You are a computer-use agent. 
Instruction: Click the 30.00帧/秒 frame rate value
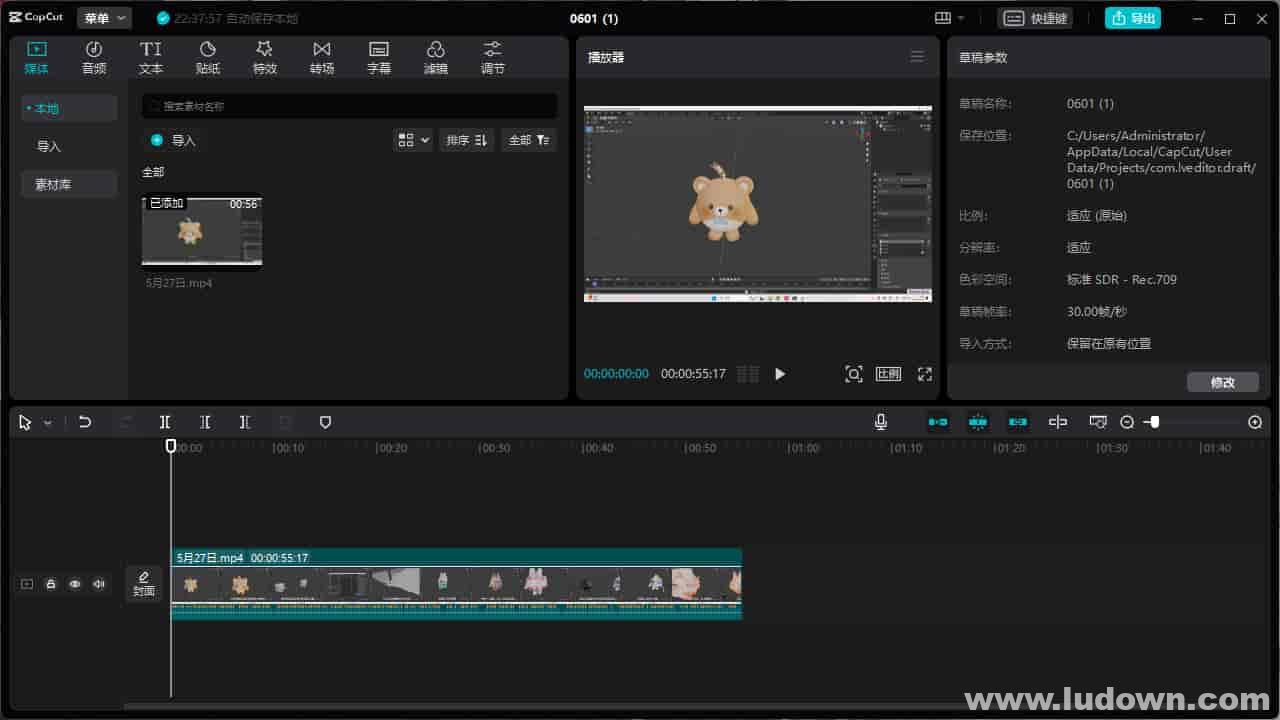[x=1097, y=312]
